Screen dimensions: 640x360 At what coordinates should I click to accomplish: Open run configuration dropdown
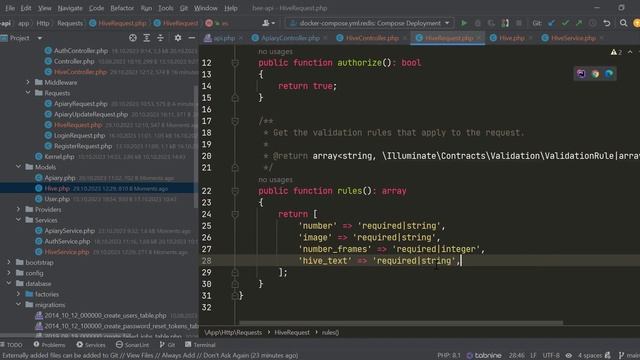[370, 23]
